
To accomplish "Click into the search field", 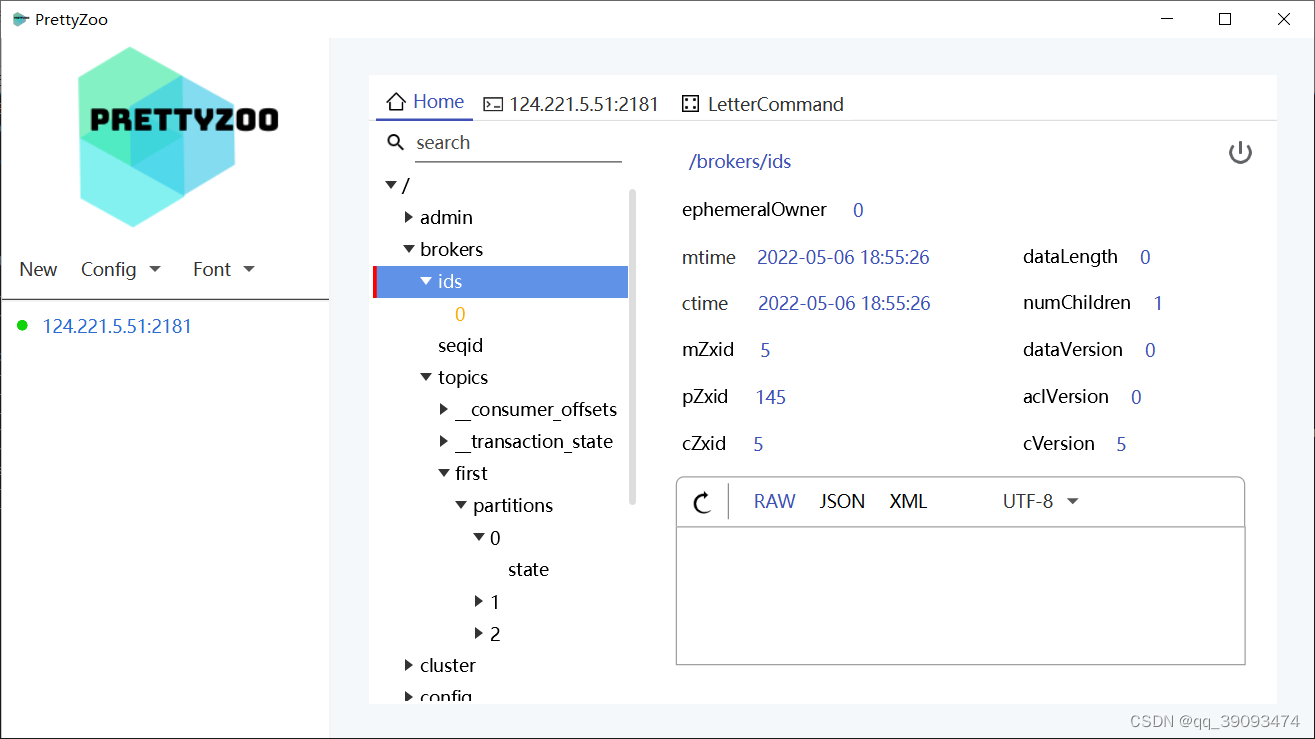I will point(518,143).
